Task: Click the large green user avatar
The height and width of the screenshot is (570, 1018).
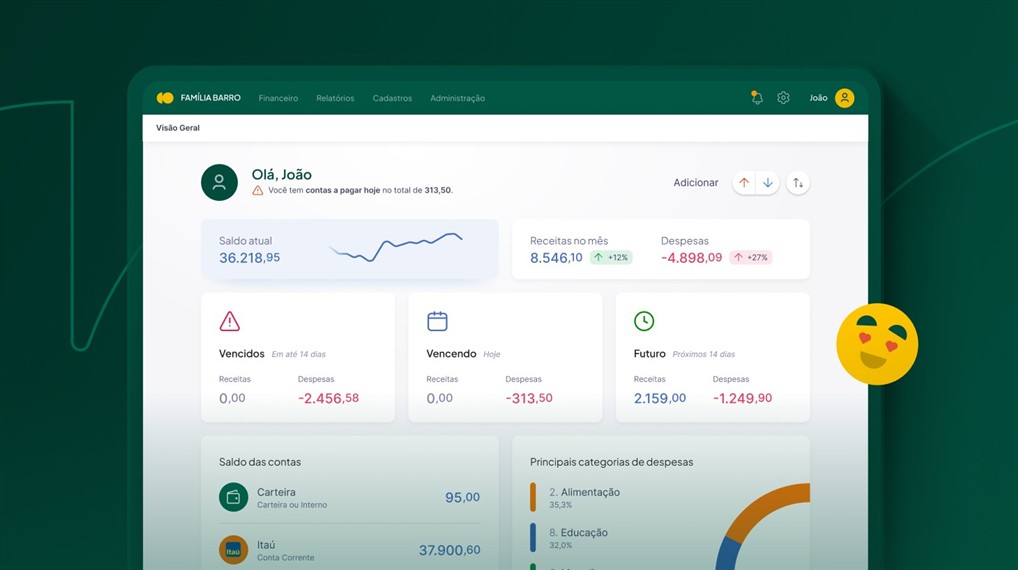Action: [x=219, y=182]
